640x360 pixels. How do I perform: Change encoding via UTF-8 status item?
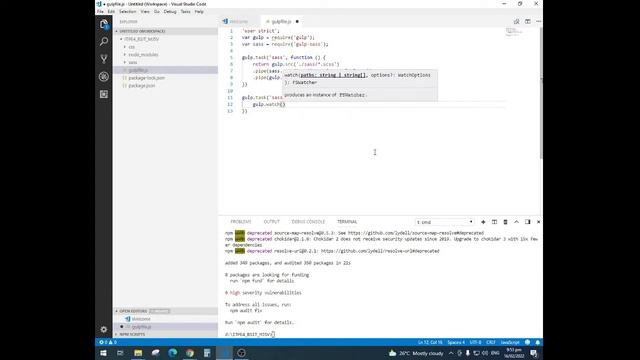[x=476, y=342]
